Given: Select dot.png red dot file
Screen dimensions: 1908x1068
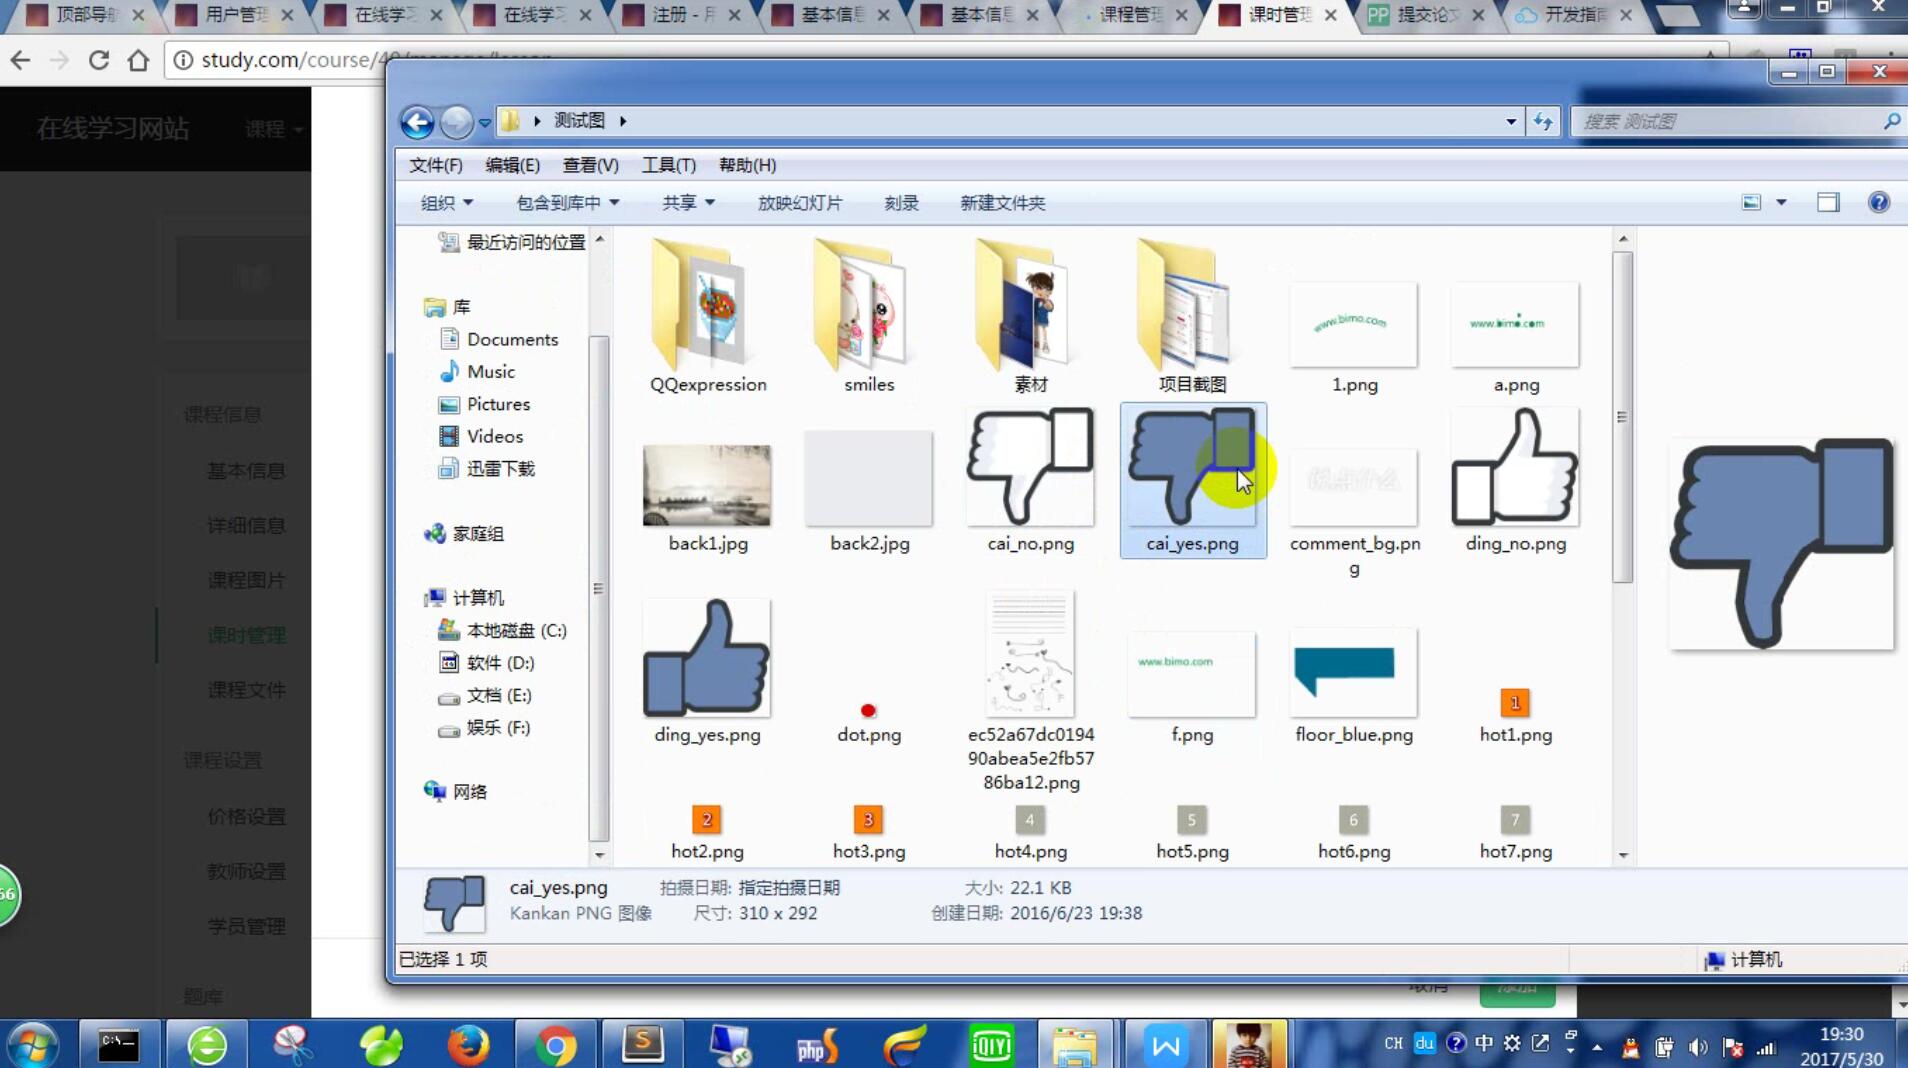Looking at the screenshot, I should point(868,711).
